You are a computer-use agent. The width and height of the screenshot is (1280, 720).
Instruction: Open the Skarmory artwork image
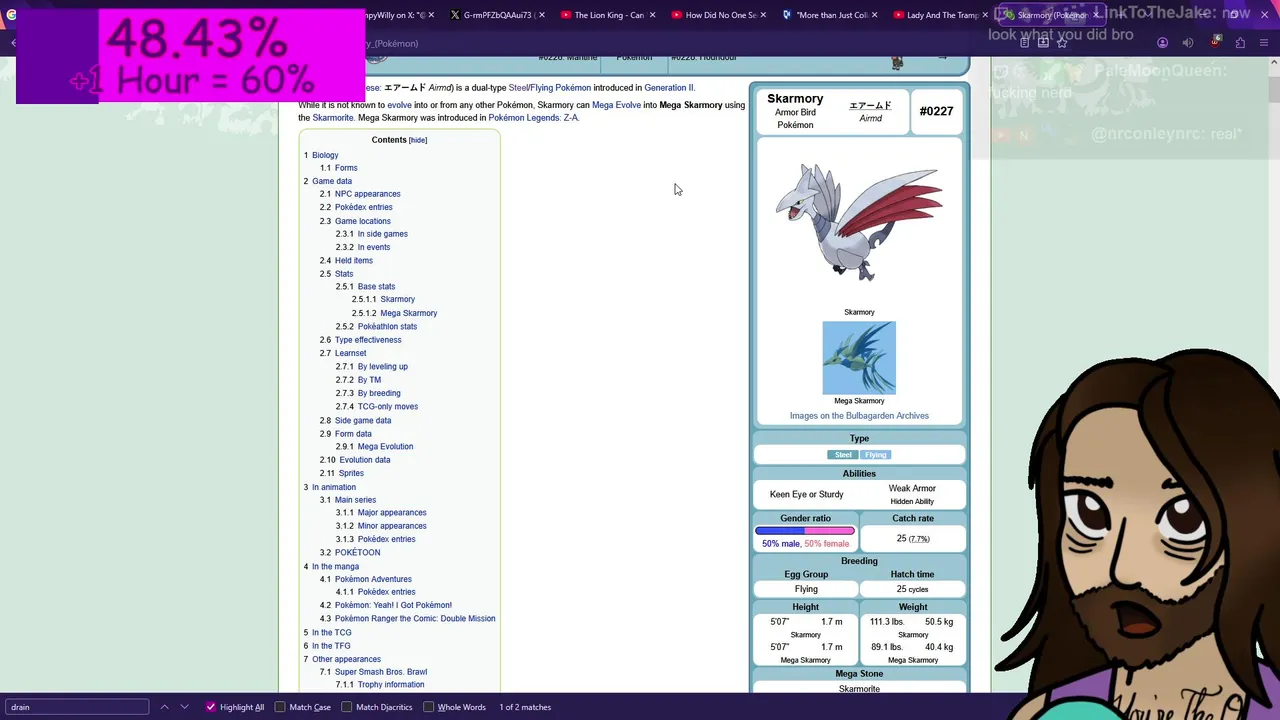pos(859,223)
